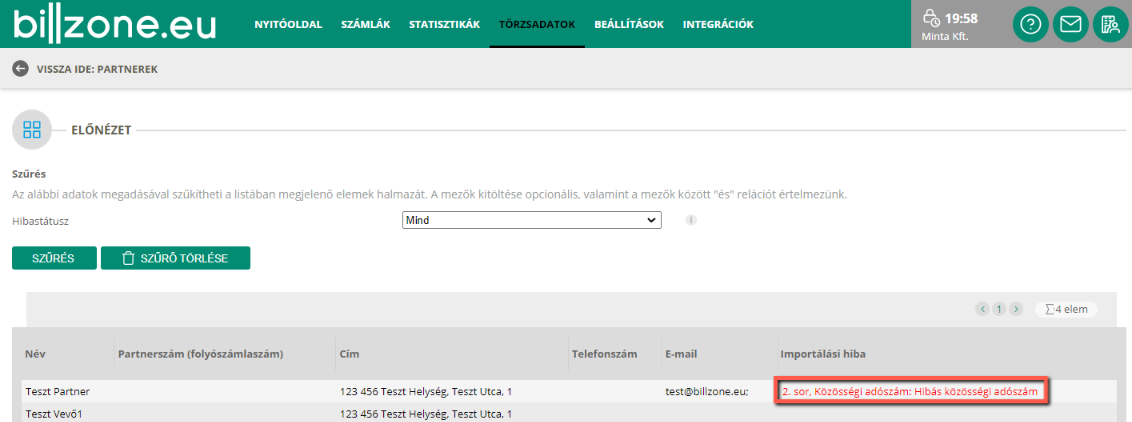Viewport: 1132px width, 422px height.
Task: Click the Minta Kft. company name
Action: point(944,35)
